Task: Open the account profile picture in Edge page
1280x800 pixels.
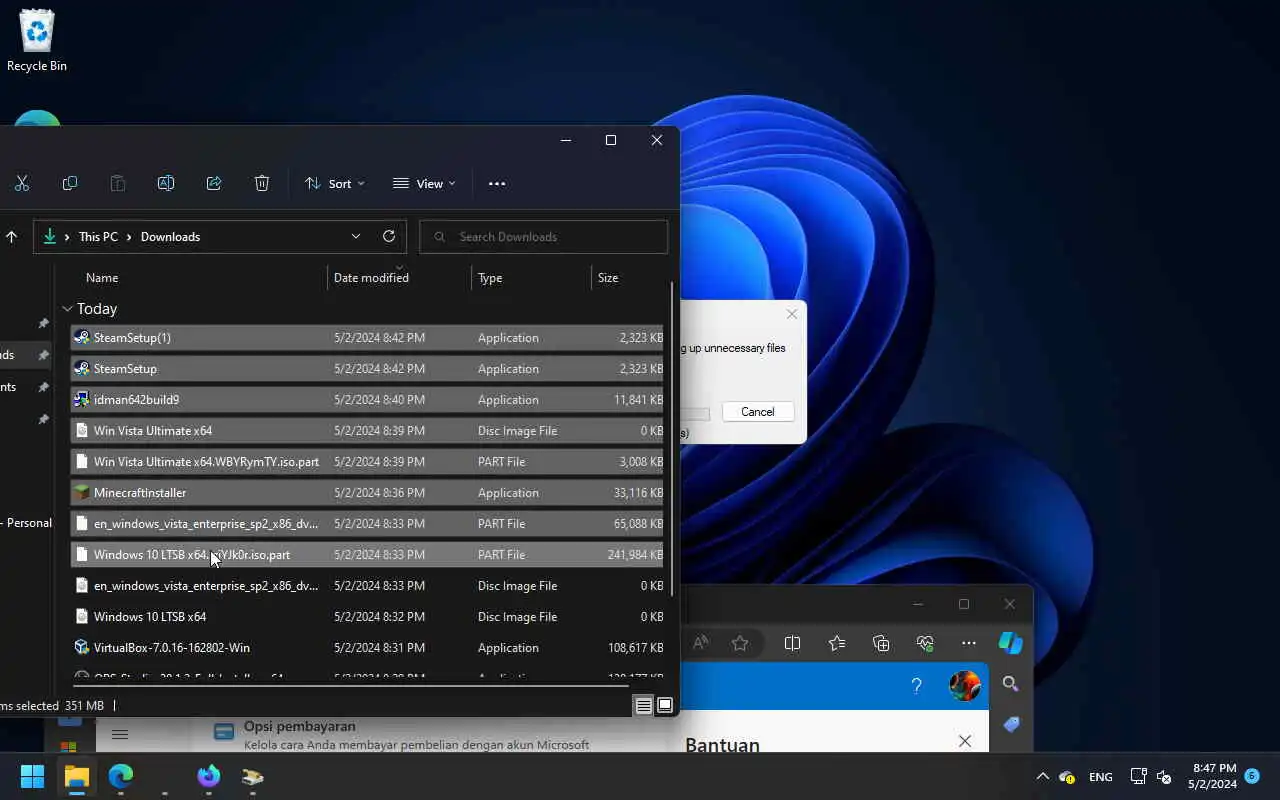Action: [964, 686]
